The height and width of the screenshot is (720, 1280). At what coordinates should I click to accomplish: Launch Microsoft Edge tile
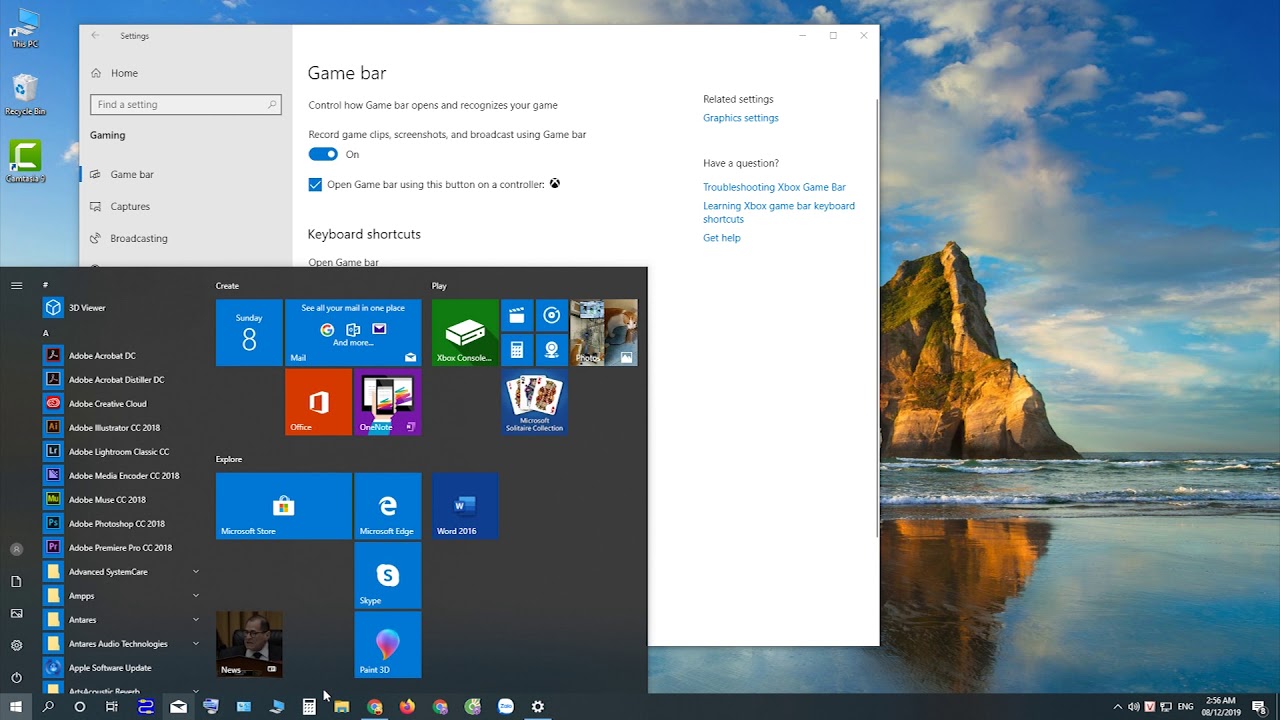(388, 506)
